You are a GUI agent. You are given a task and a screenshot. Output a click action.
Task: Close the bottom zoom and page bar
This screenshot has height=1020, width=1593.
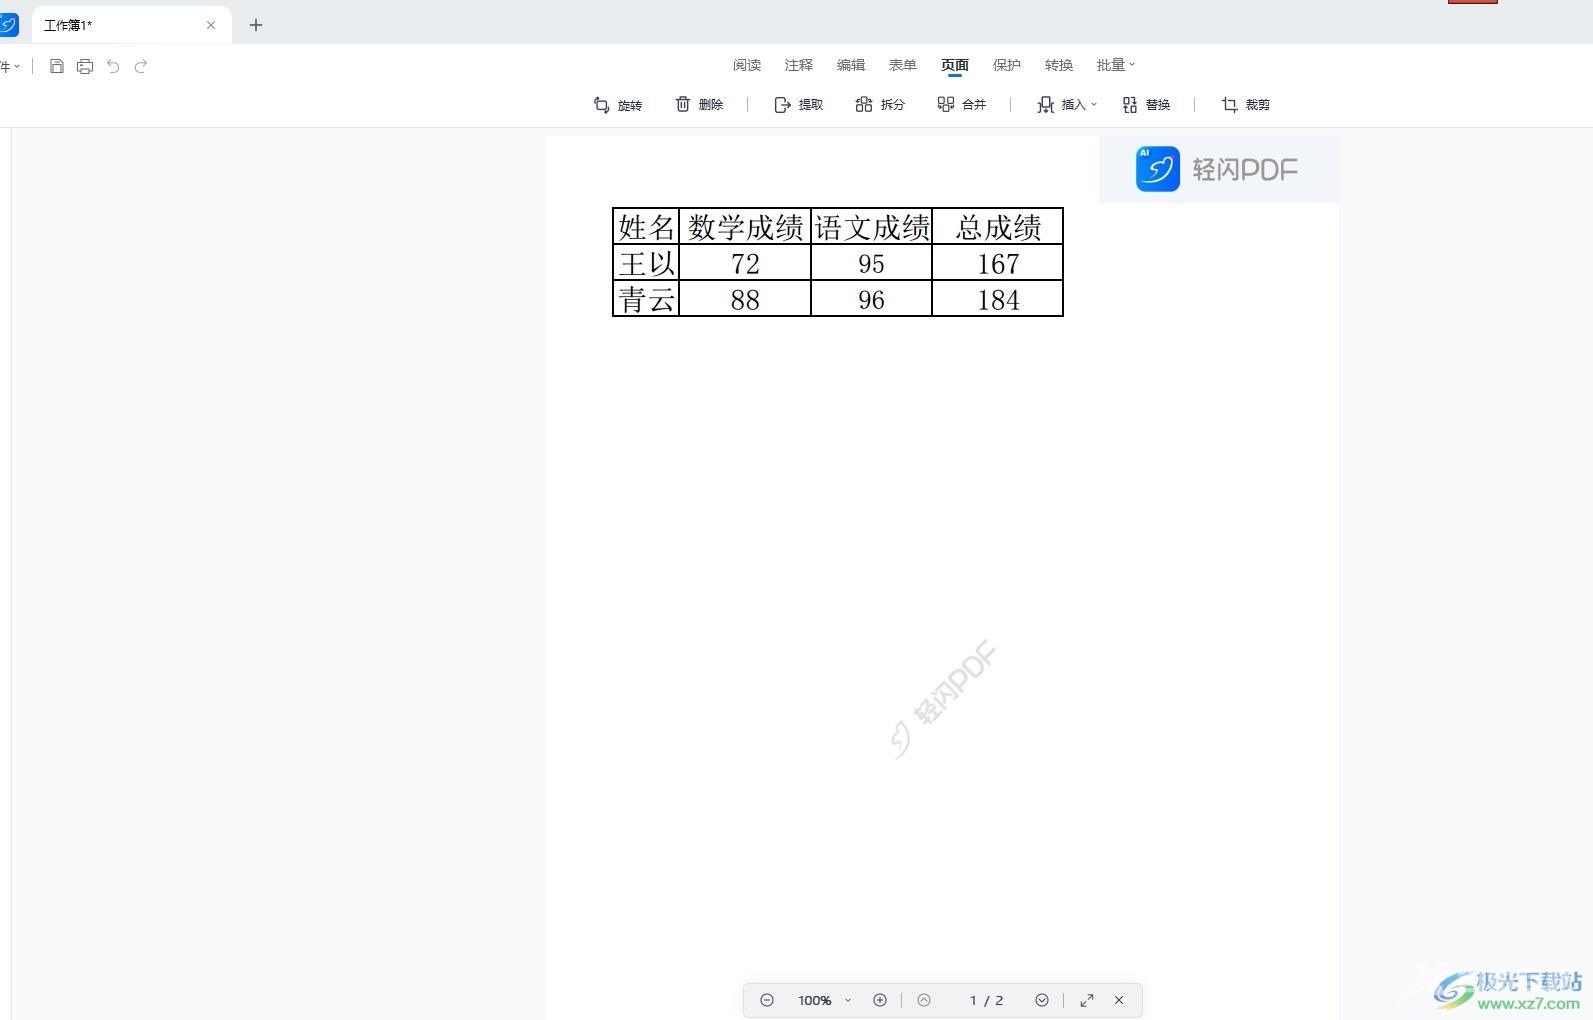(1119, 1000)
